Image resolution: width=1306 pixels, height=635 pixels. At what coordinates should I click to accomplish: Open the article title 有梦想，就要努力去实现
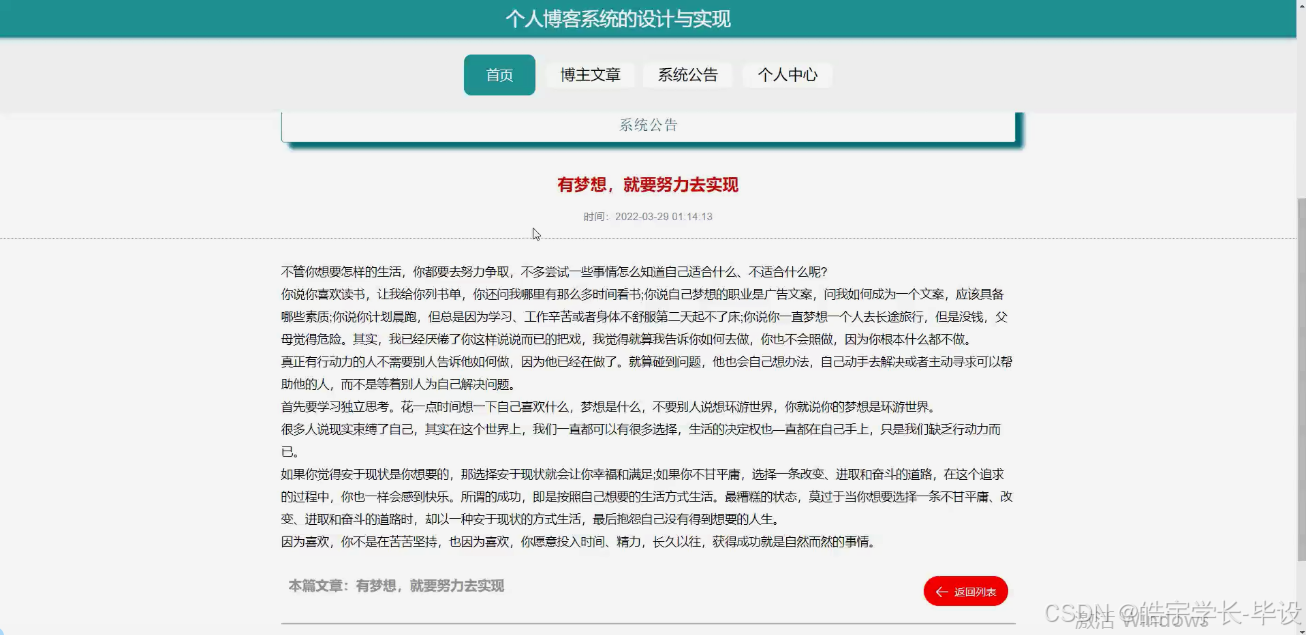[x=649, y=183]
